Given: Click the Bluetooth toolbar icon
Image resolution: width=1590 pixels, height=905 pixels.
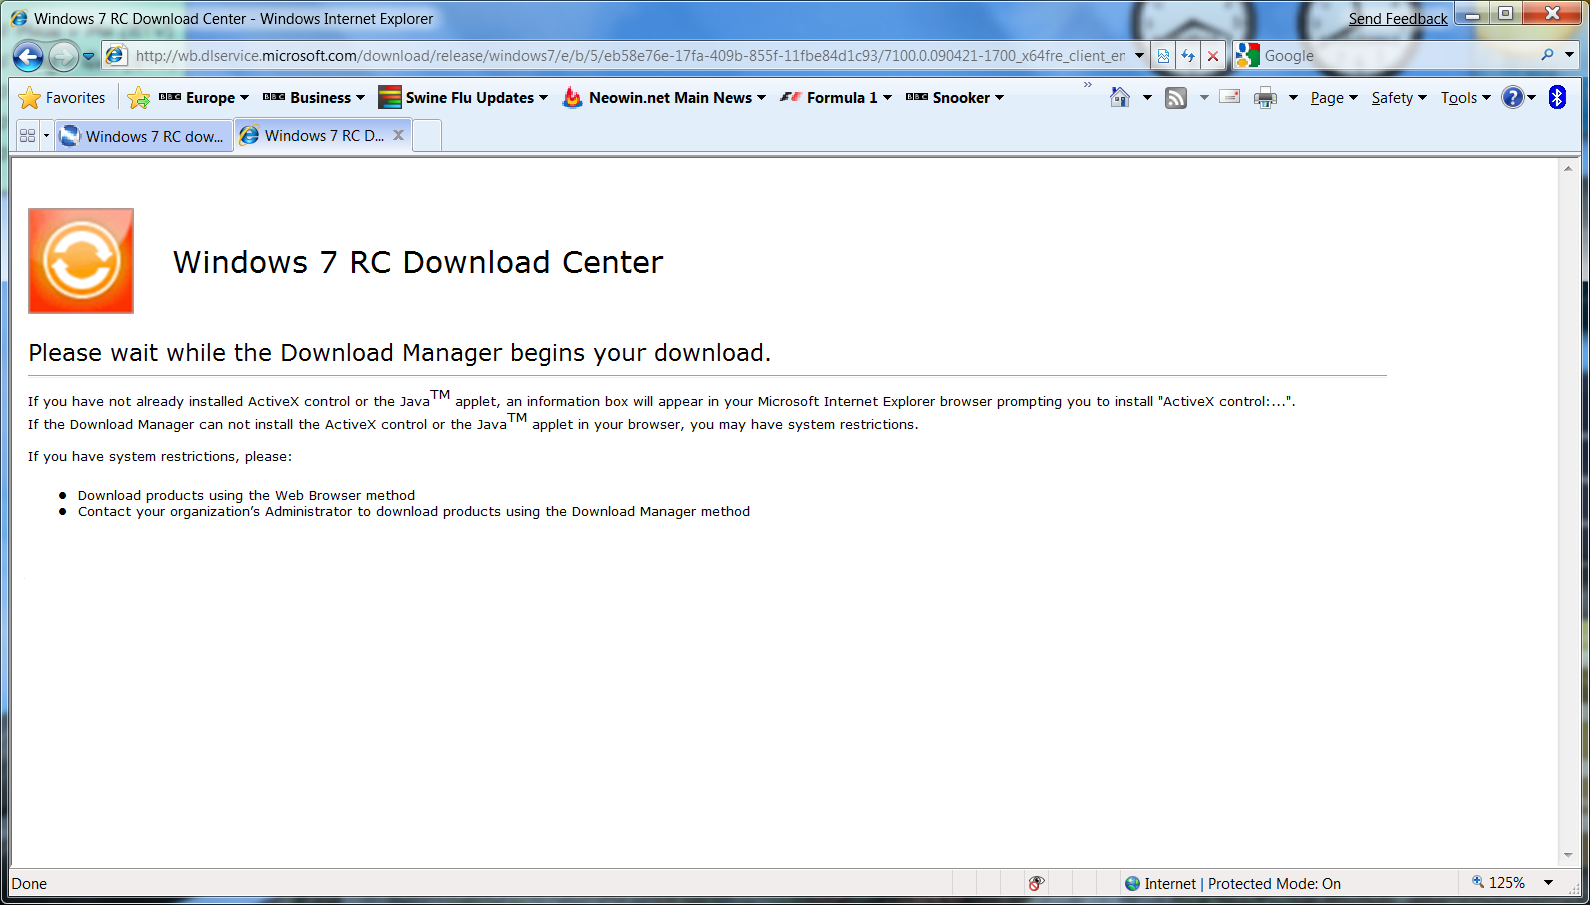Looking at the screenshot, I should pos(1557,97).
